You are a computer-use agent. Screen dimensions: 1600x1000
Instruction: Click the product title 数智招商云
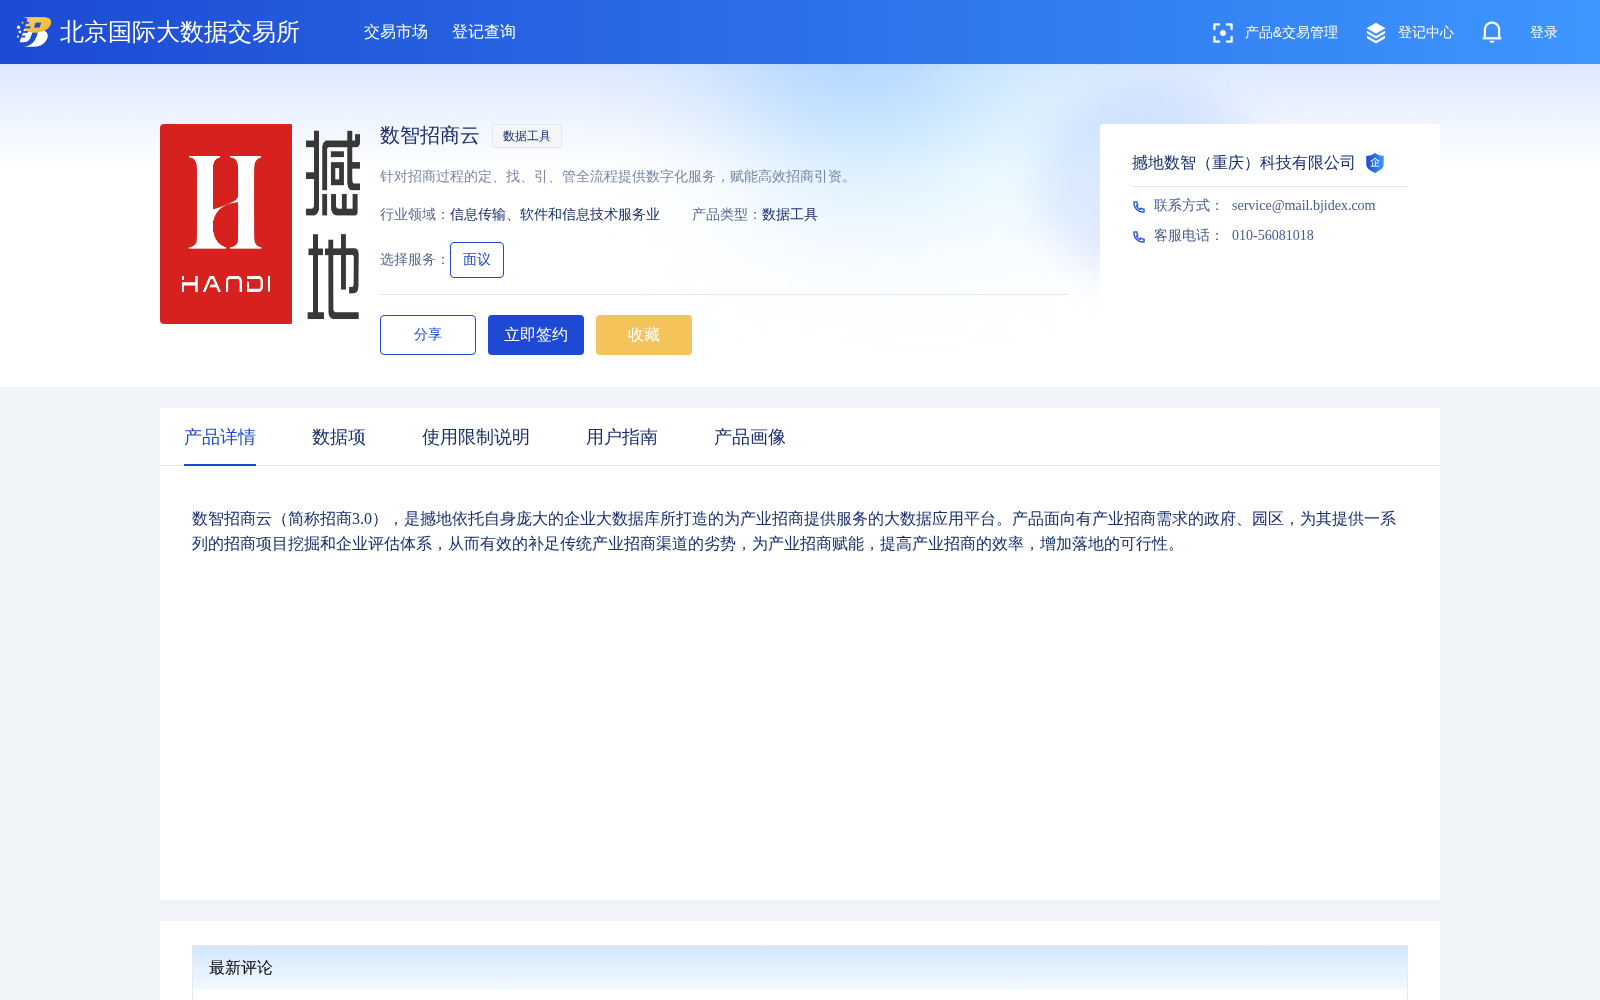(430, 136)
